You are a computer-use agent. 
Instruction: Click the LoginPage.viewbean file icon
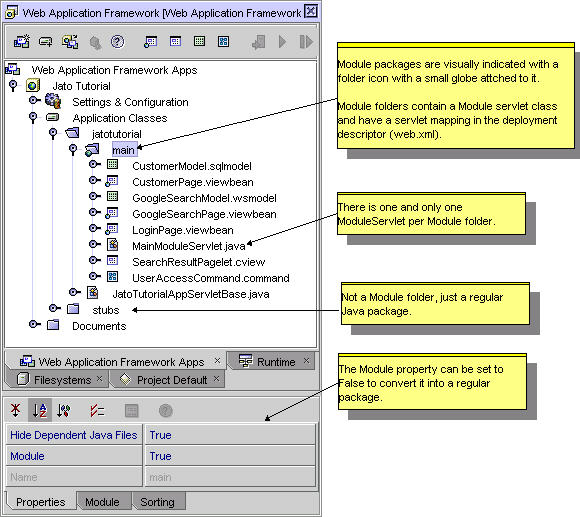point(112,229)
